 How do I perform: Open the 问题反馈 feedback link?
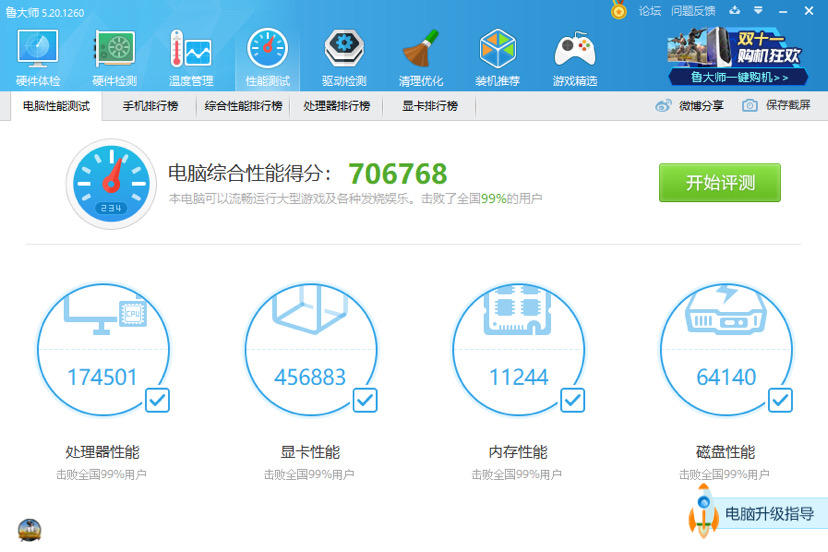point(693,11)
